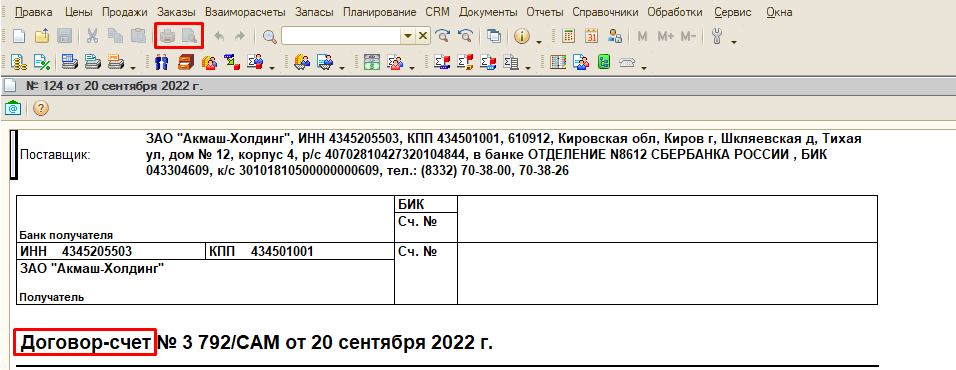Select the 'Поставщик:' label cell
The image size is (956, 370).
click(x=55, y=155)
